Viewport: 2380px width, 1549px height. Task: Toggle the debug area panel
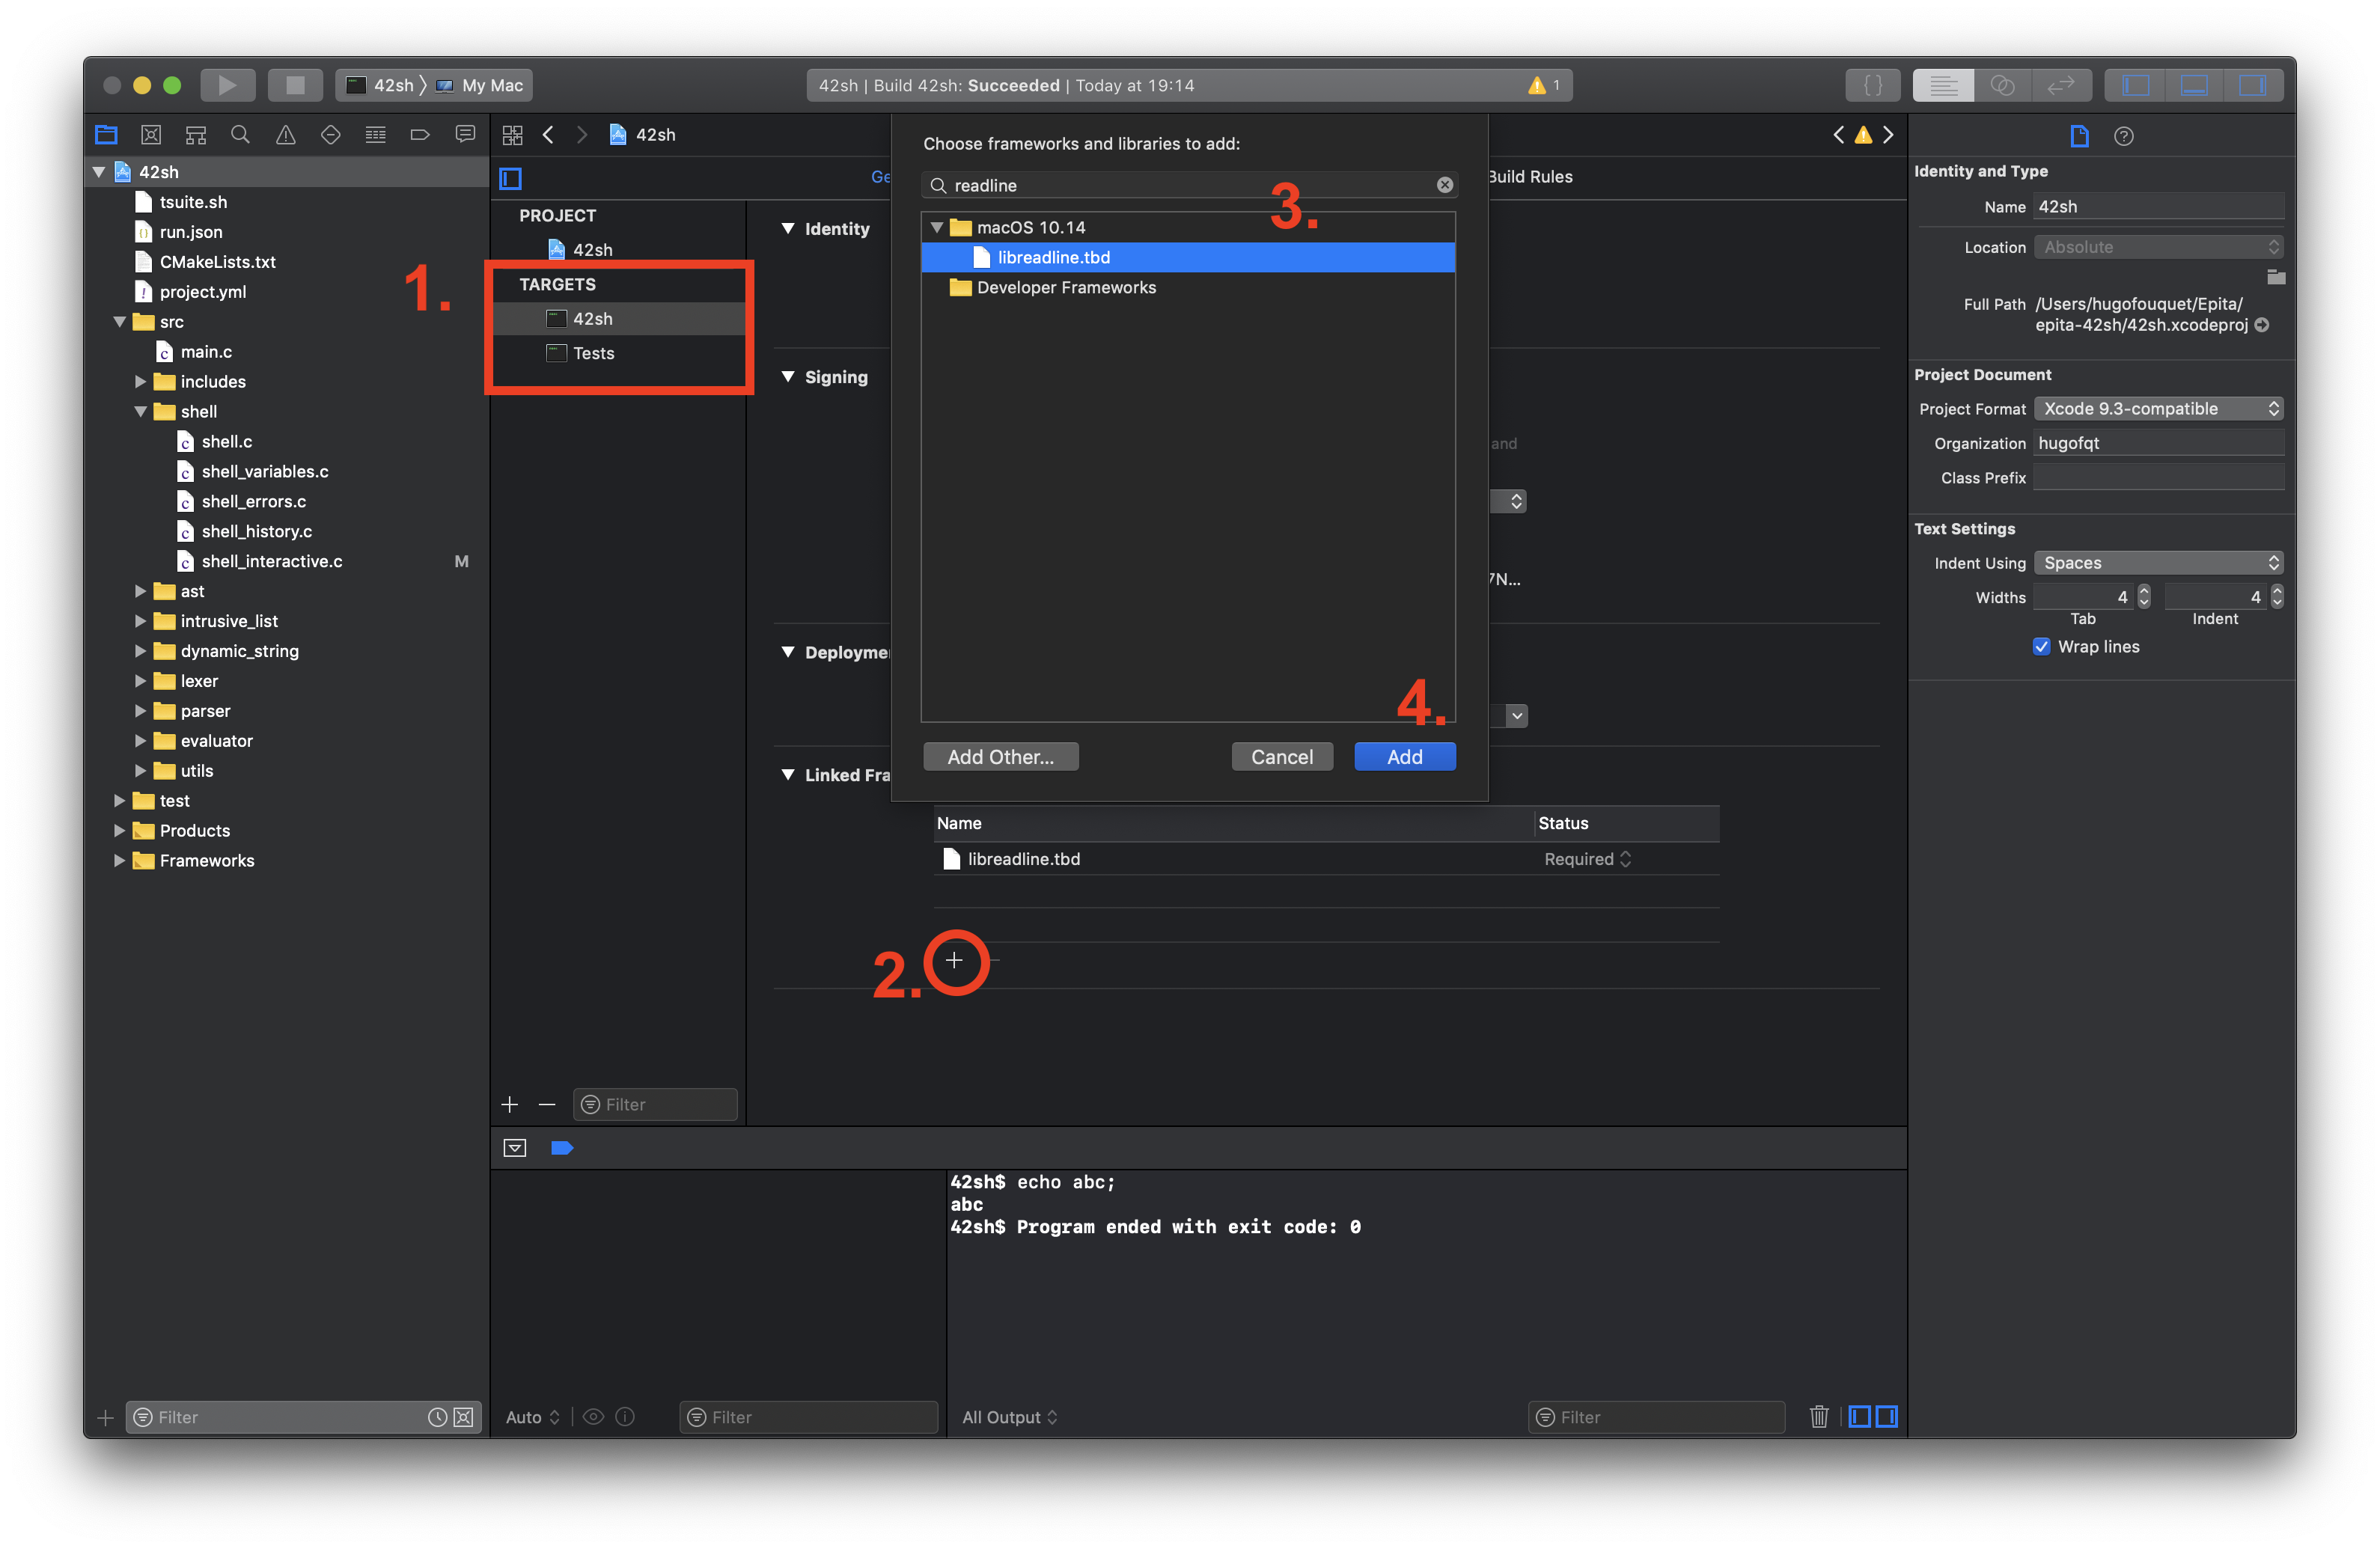click(x=2194, y=85)
